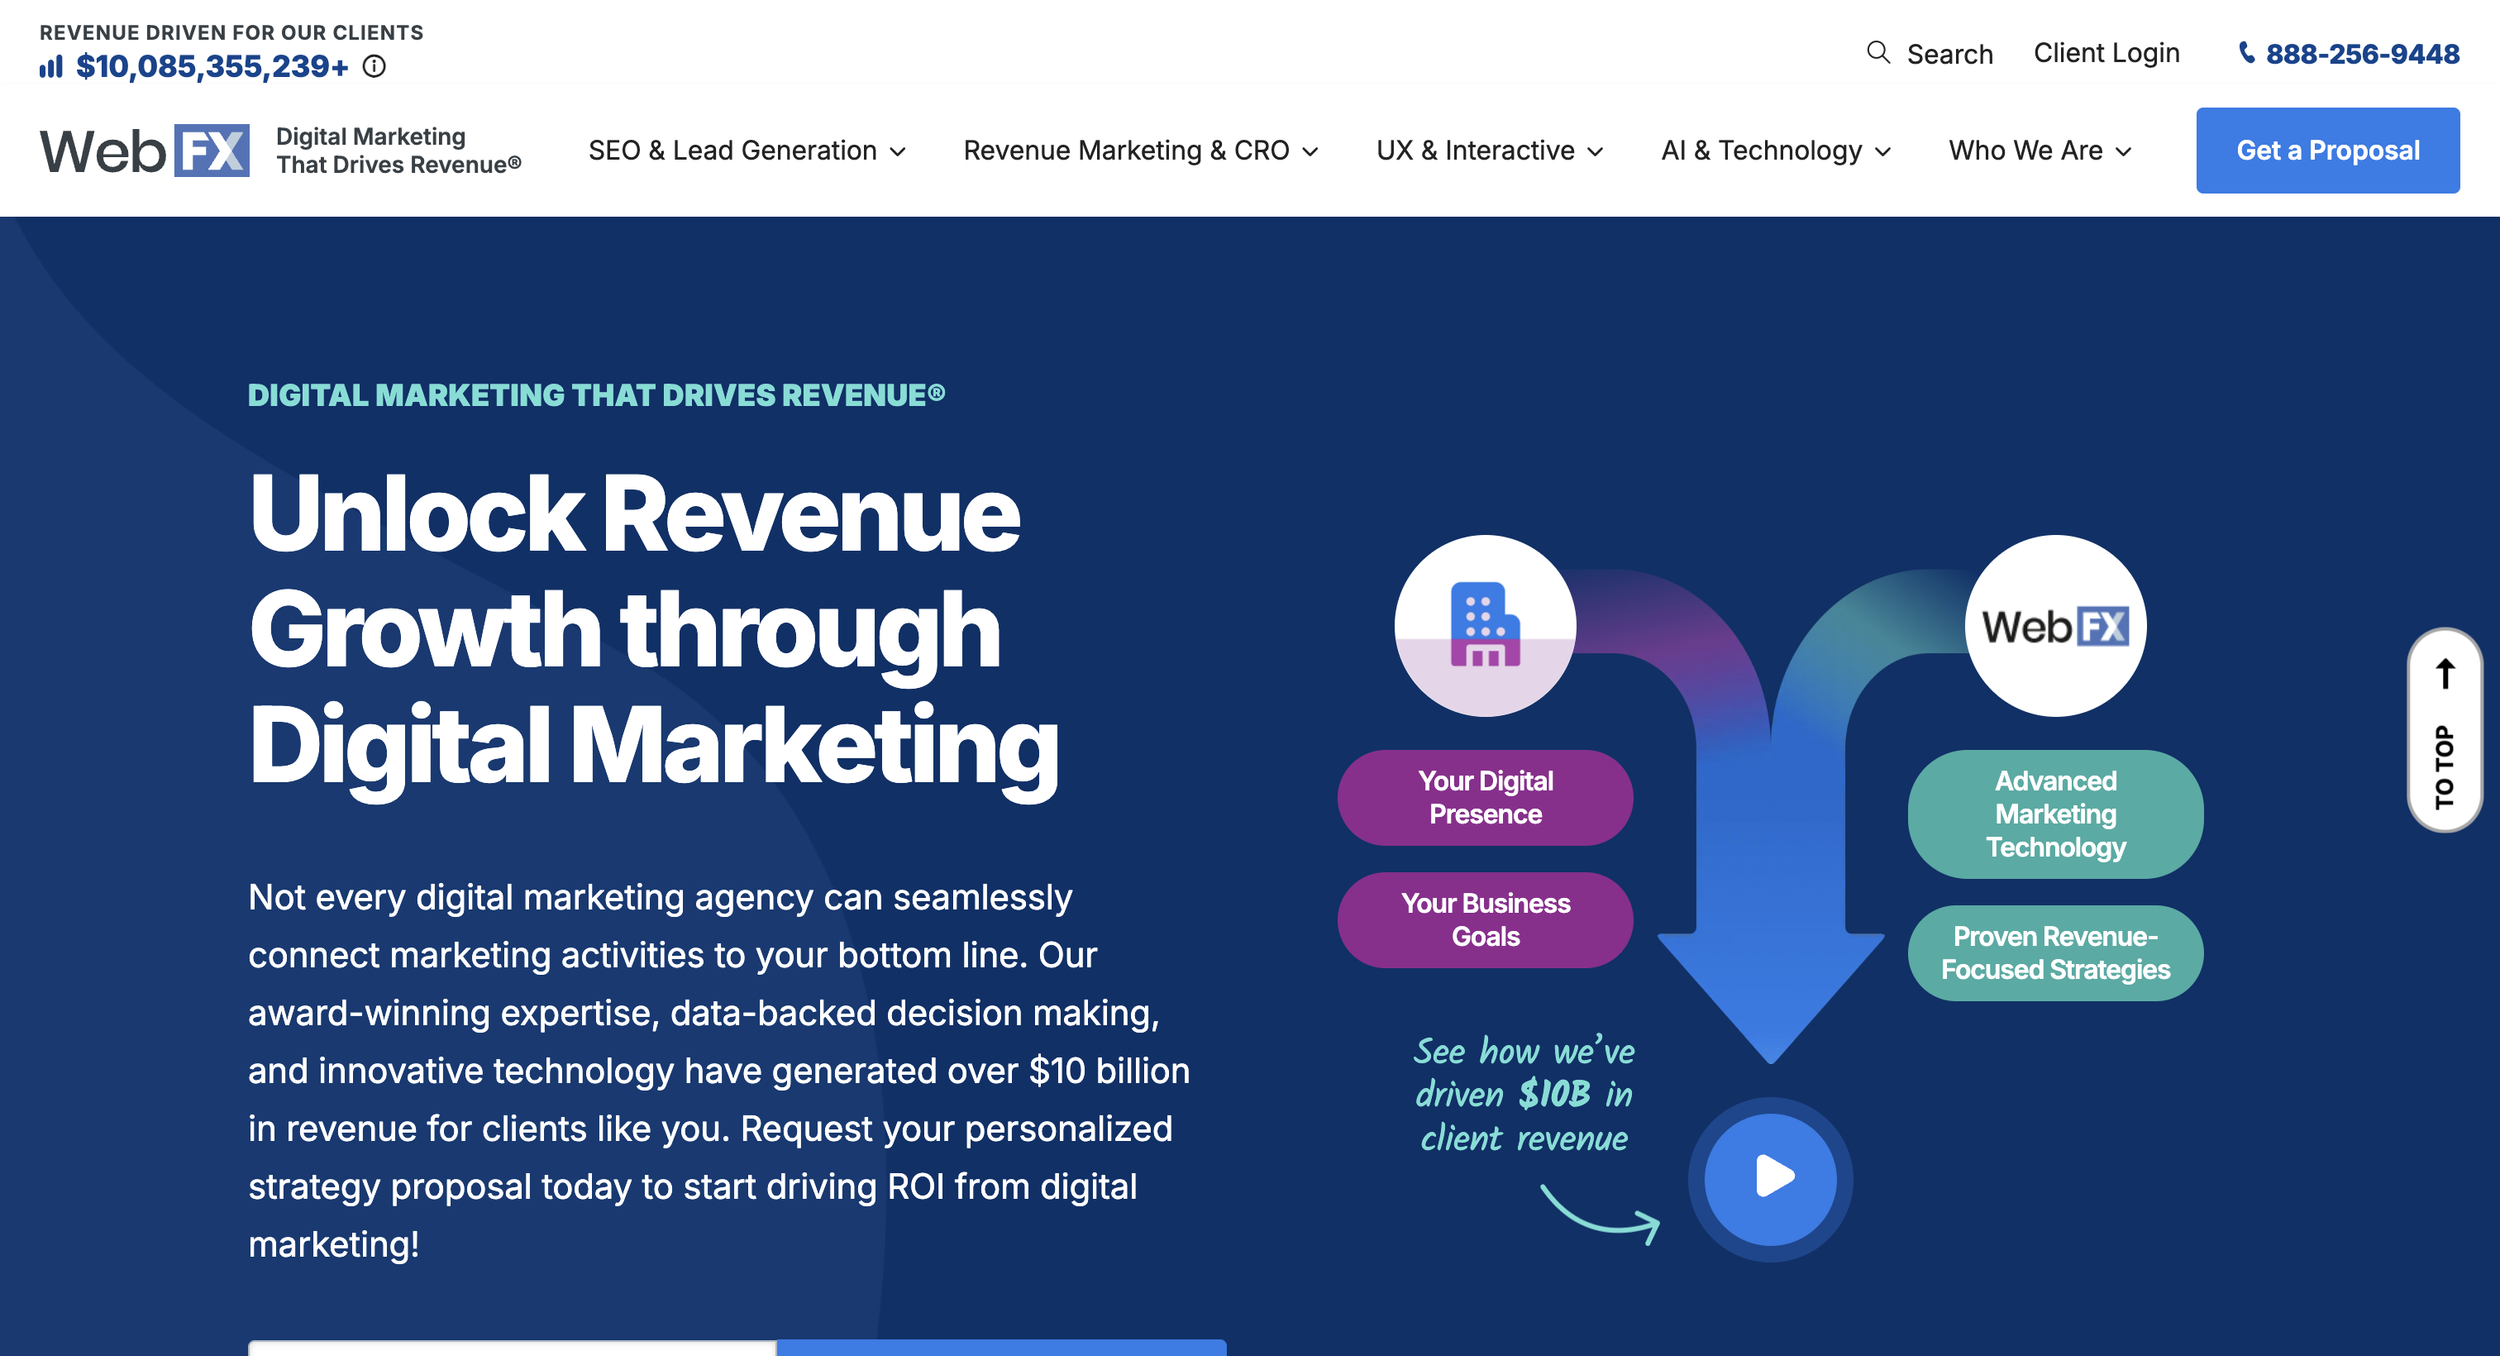Open the AI & Technology menu
Image resolution: width=2500 pixels, height=1356 pixels.
[x=1775, y=151]
